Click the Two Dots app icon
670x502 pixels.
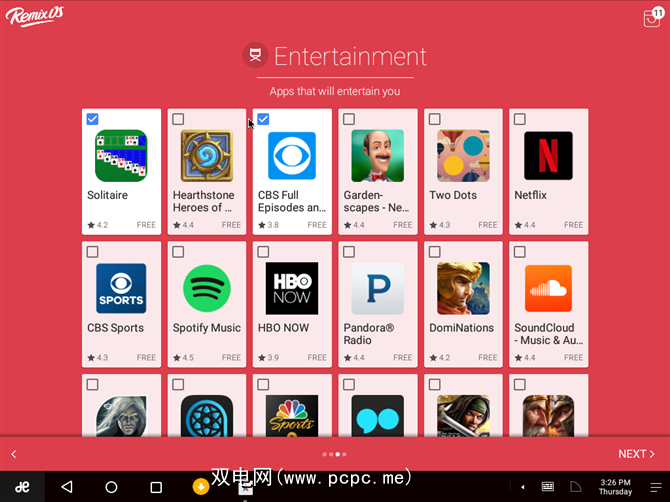[x=463, y=156]
